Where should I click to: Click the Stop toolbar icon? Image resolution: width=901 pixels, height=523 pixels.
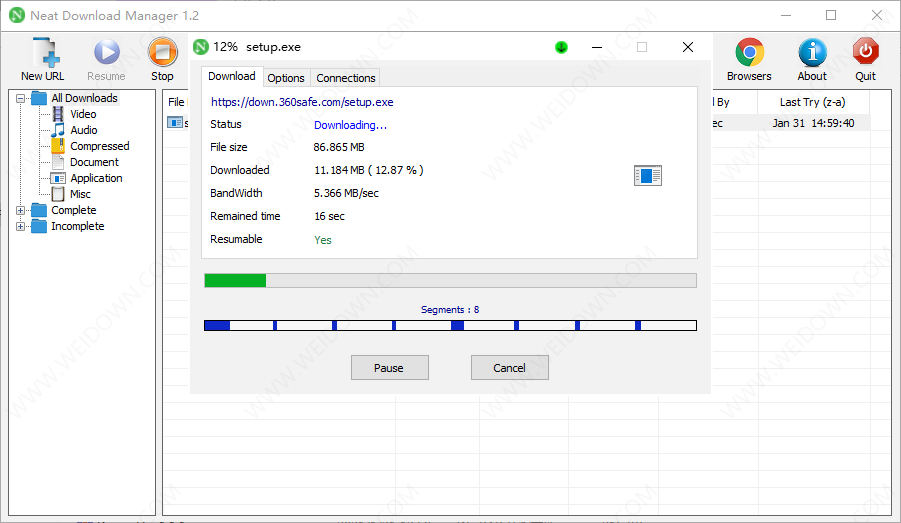pyautogui.click(x=163, y=52)
